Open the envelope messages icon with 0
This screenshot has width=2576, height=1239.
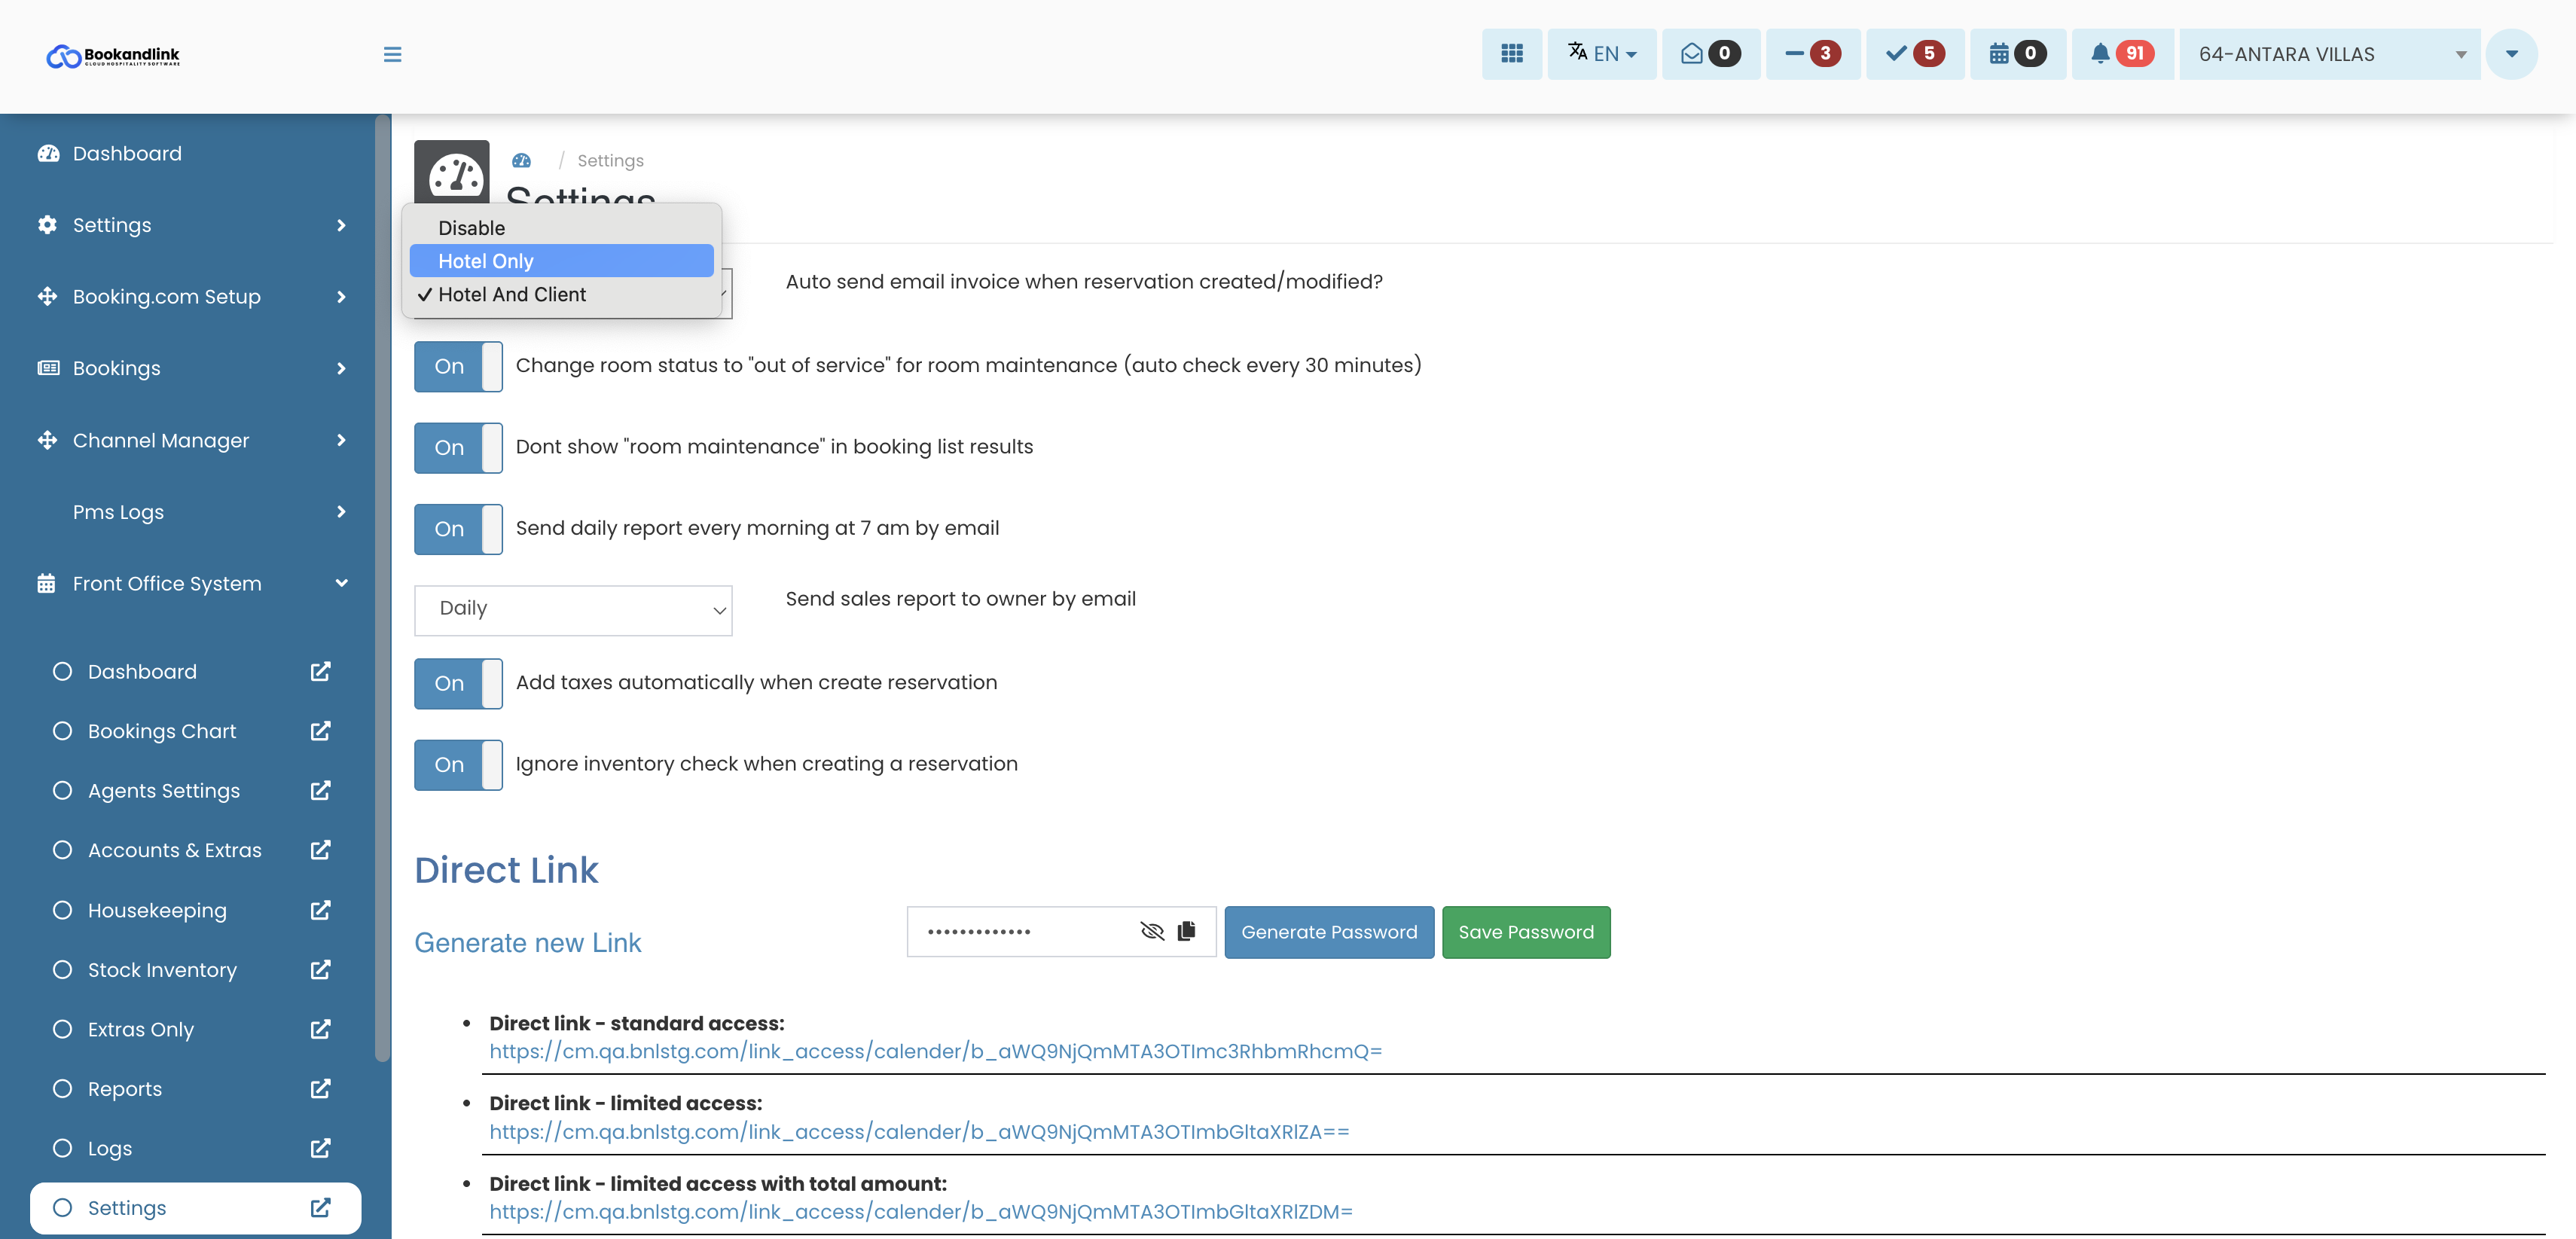1710,54
